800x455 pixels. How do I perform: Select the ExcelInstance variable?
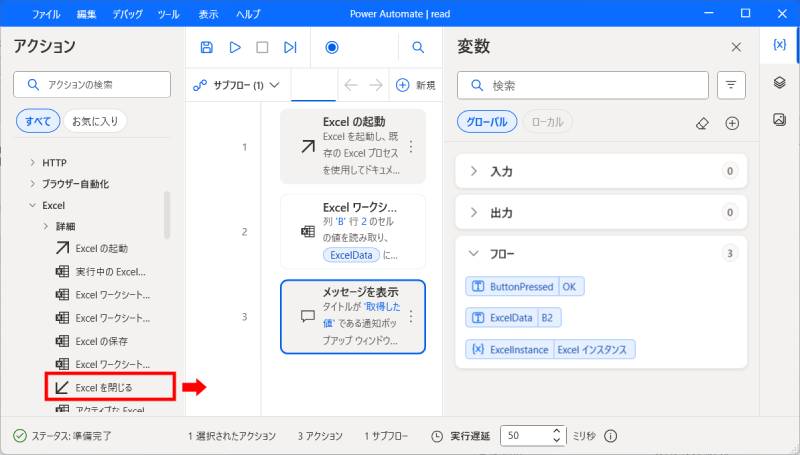550,350
